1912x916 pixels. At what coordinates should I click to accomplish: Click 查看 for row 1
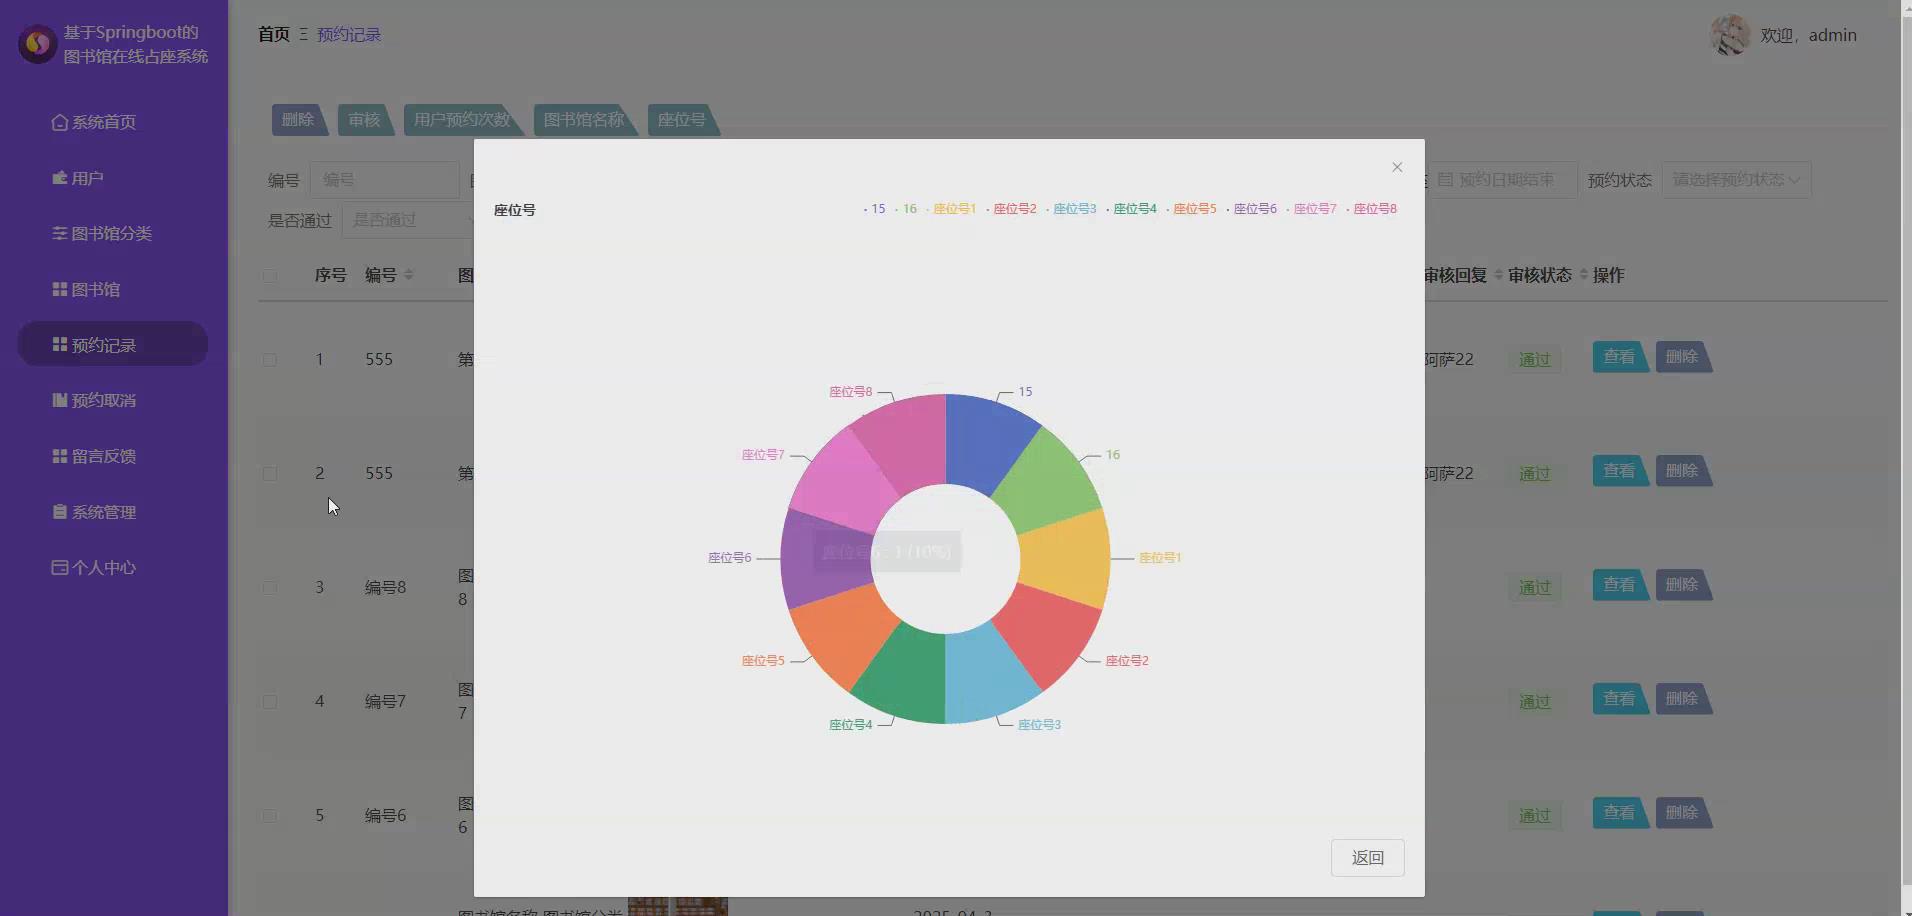coord(1620,357)
